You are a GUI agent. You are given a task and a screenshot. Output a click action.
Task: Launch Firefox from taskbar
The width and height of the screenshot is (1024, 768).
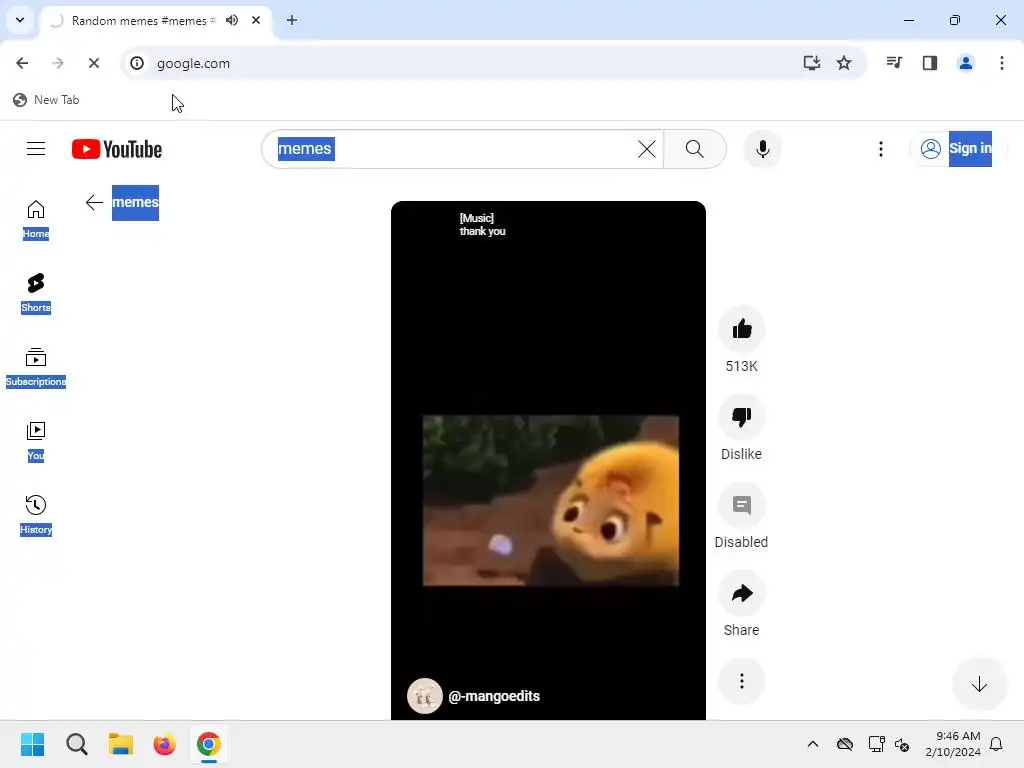click(x=165, y=744)
